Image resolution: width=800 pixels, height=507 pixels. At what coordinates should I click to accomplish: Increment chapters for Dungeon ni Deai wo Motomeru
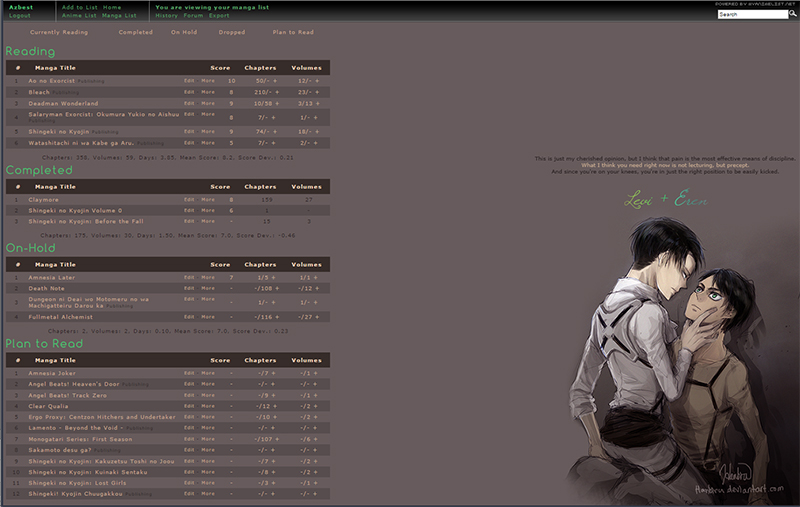tap(273, 302)
